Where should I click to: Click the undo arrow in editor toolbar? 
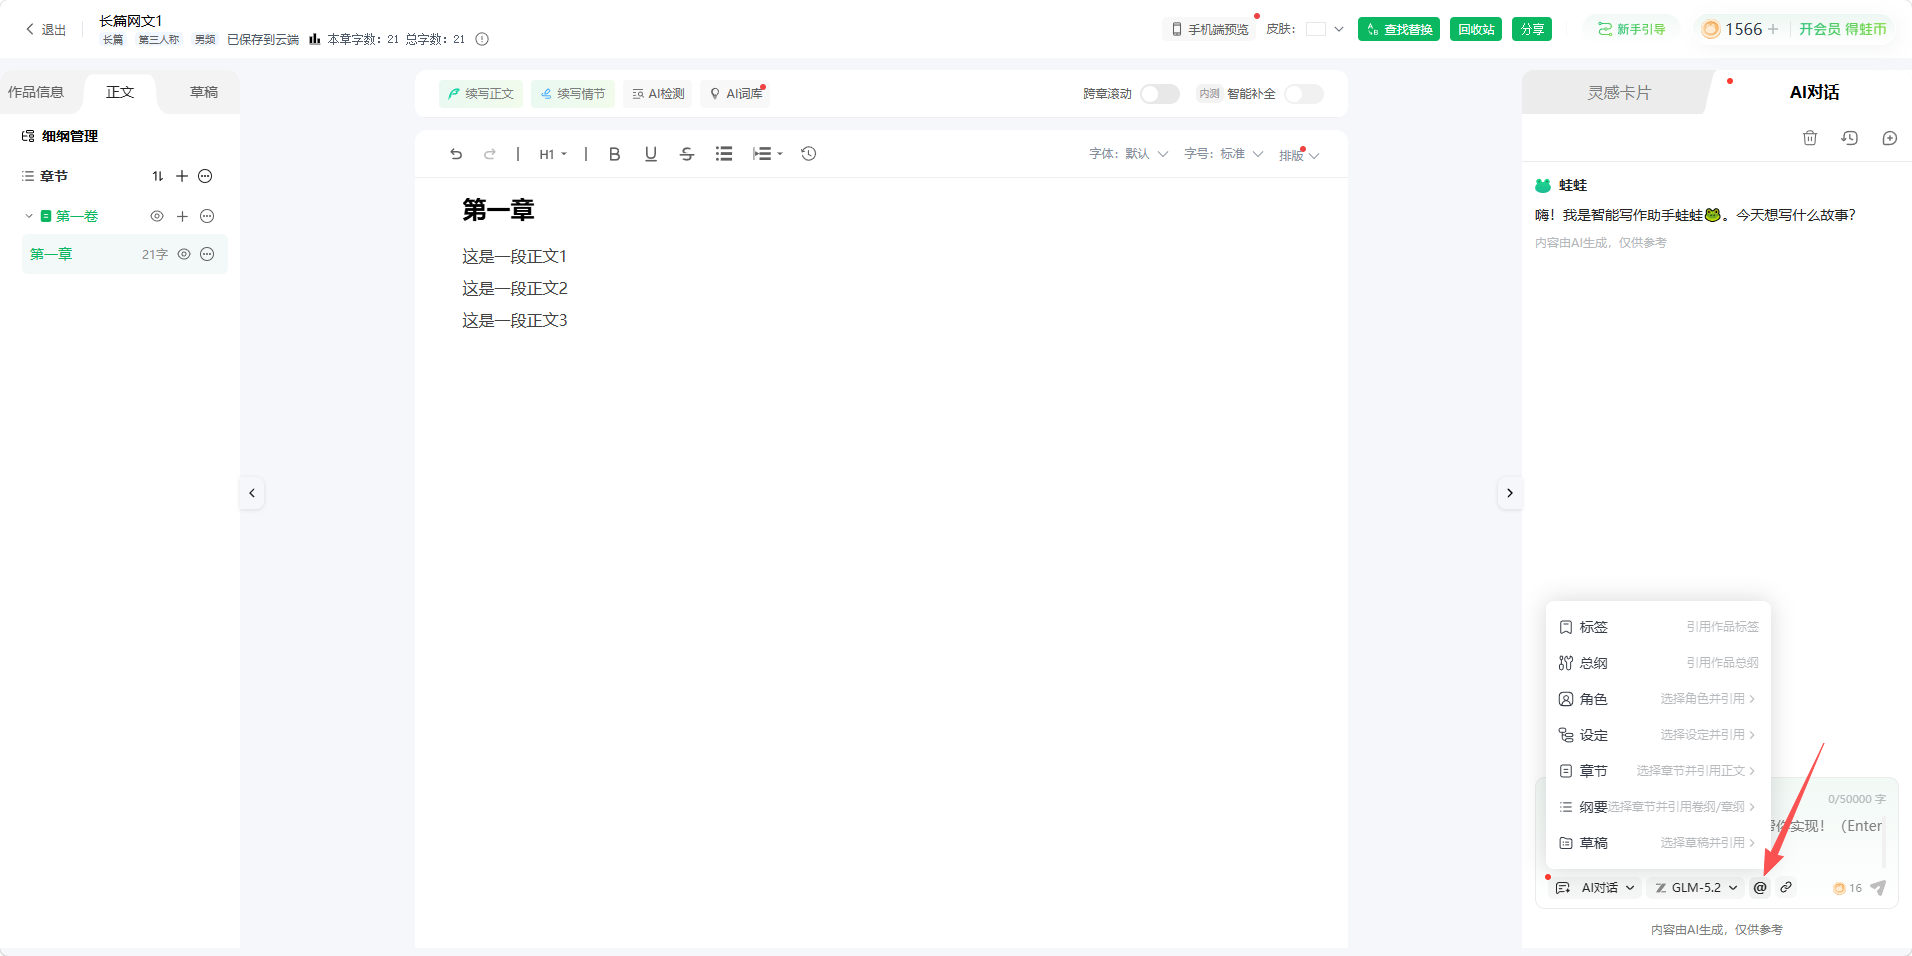pyautogui.click(x=456, y=154)
